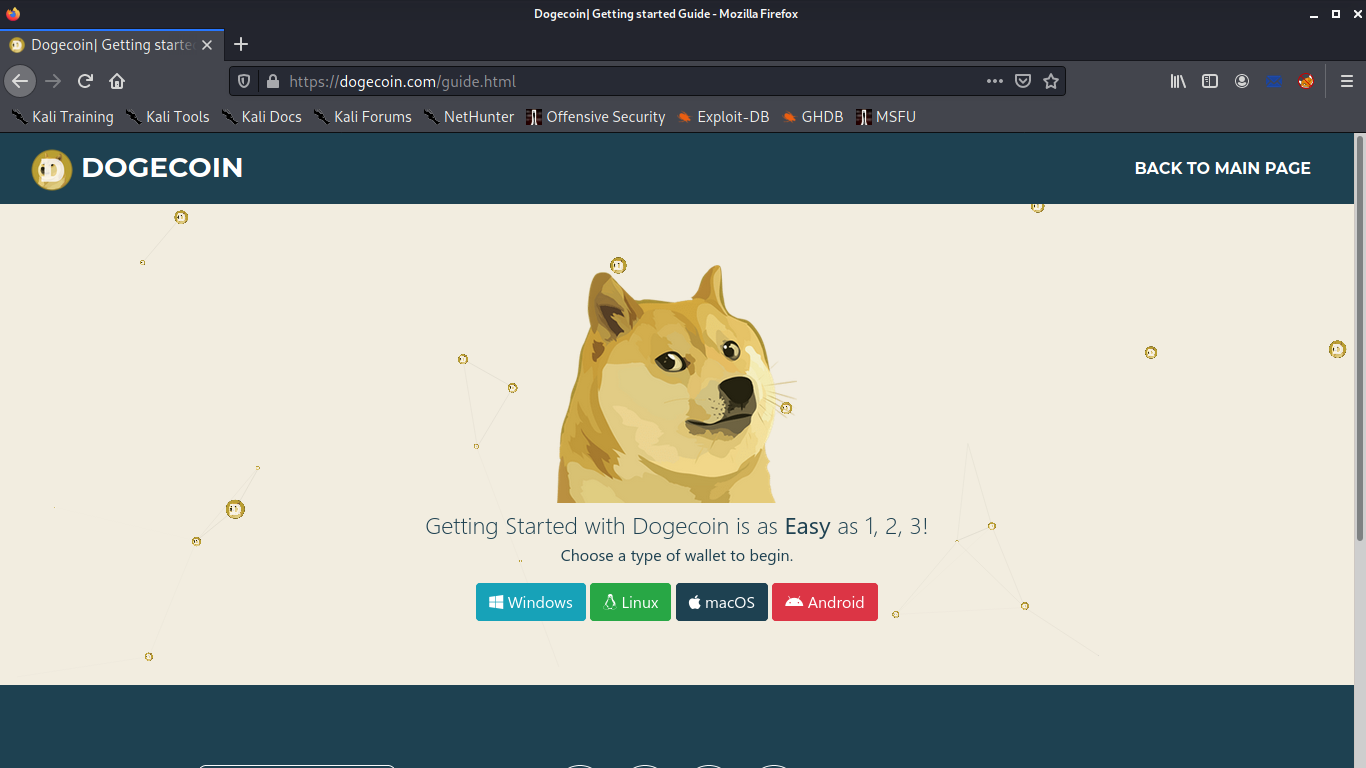Go back using the browser back arrow

[x=20, y=81]
